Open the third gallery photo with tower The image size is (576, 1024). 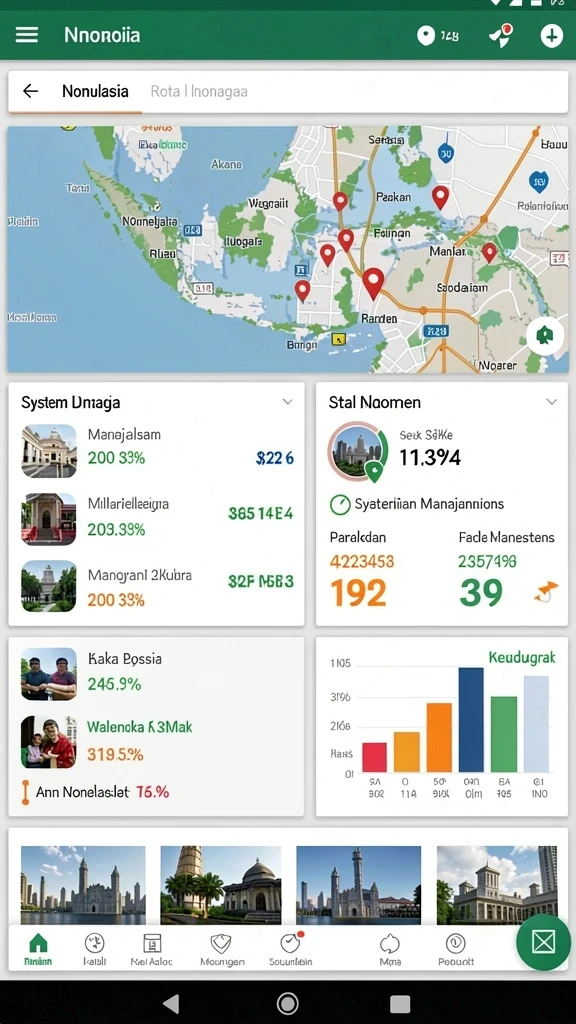click(359, 885)
